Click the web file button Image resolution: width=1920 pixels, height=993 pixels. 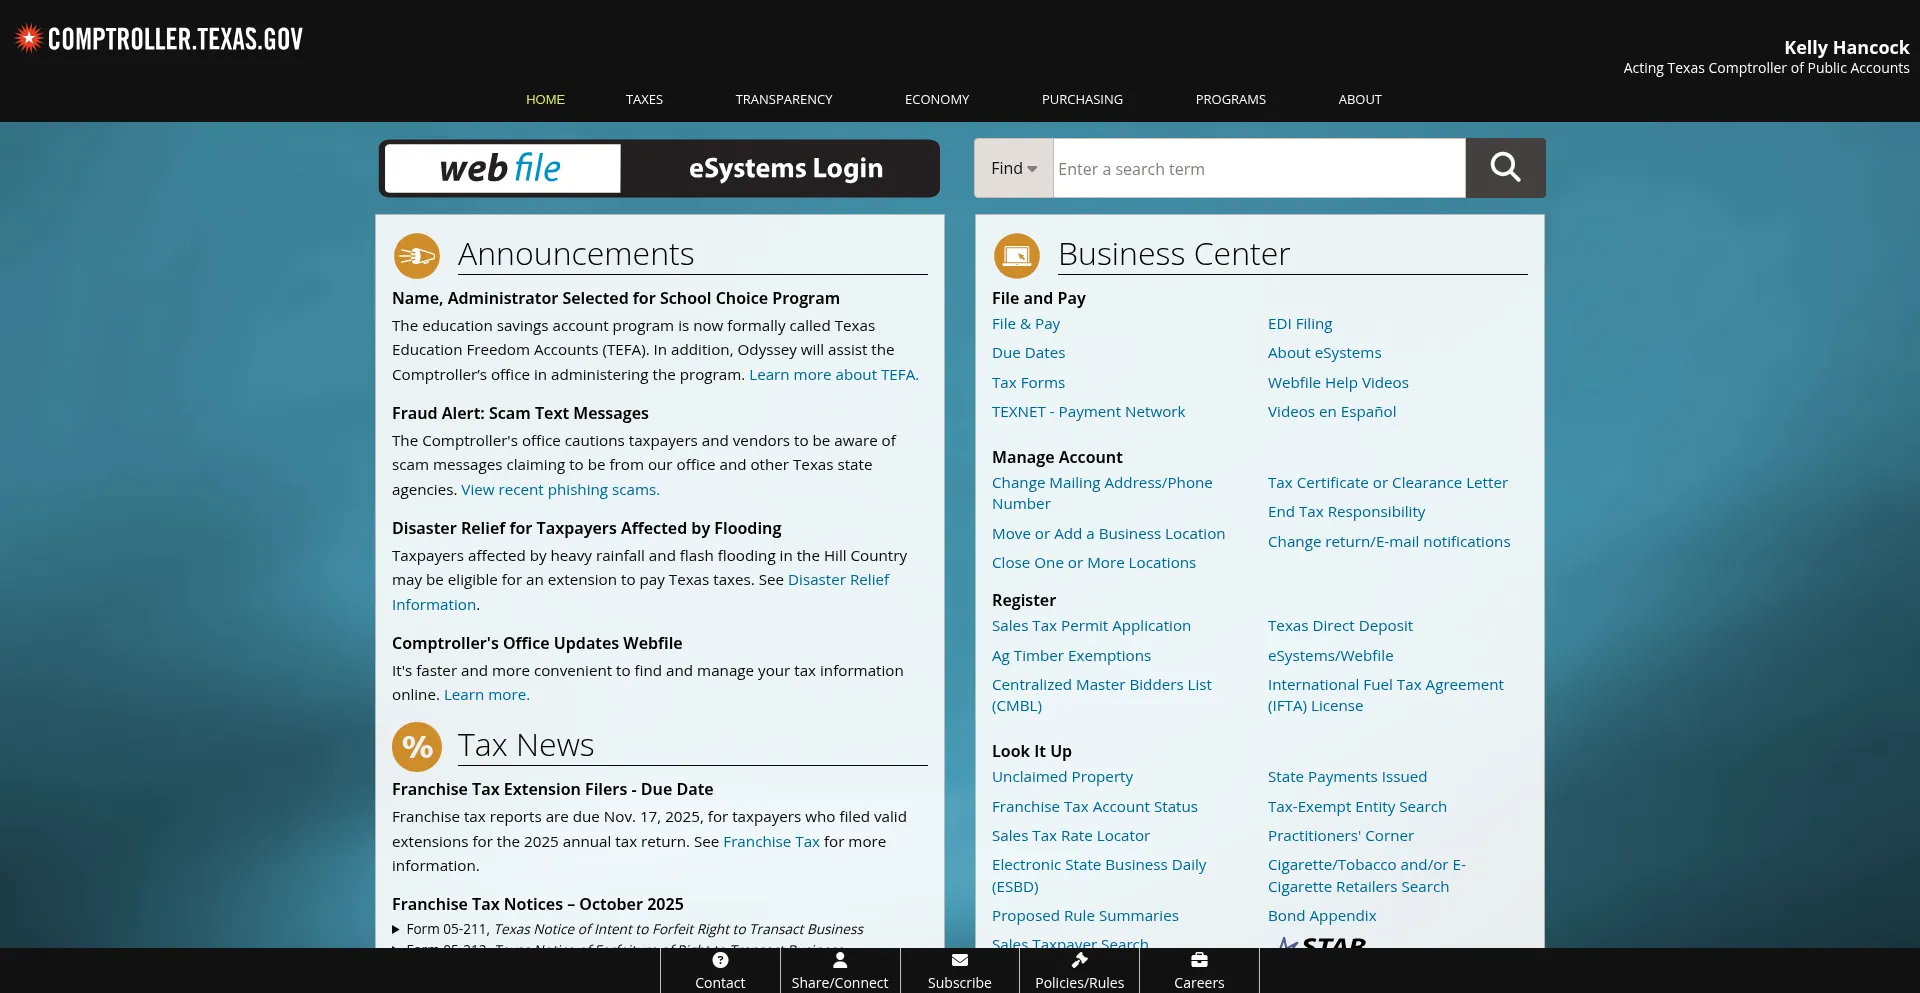[502, 169]
